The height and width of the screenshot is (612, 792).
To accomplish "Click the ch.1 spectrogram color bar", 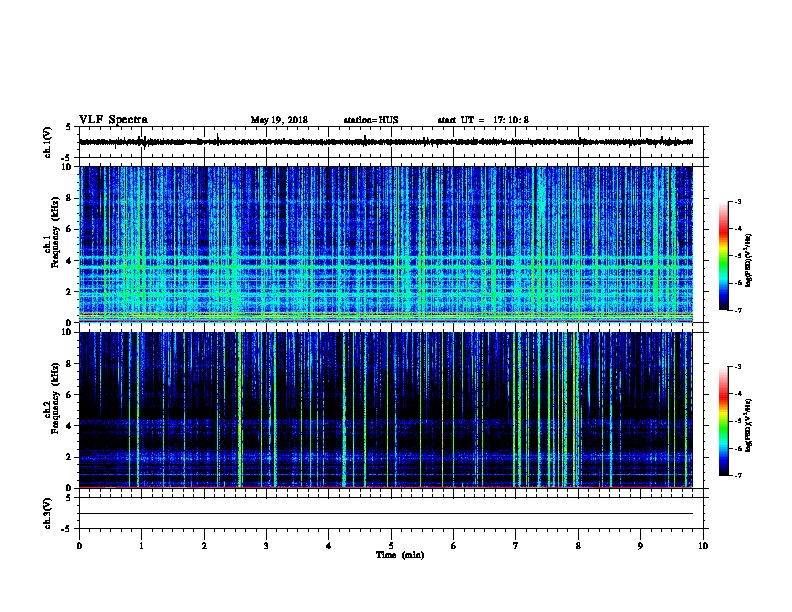I will click(723, 256).
